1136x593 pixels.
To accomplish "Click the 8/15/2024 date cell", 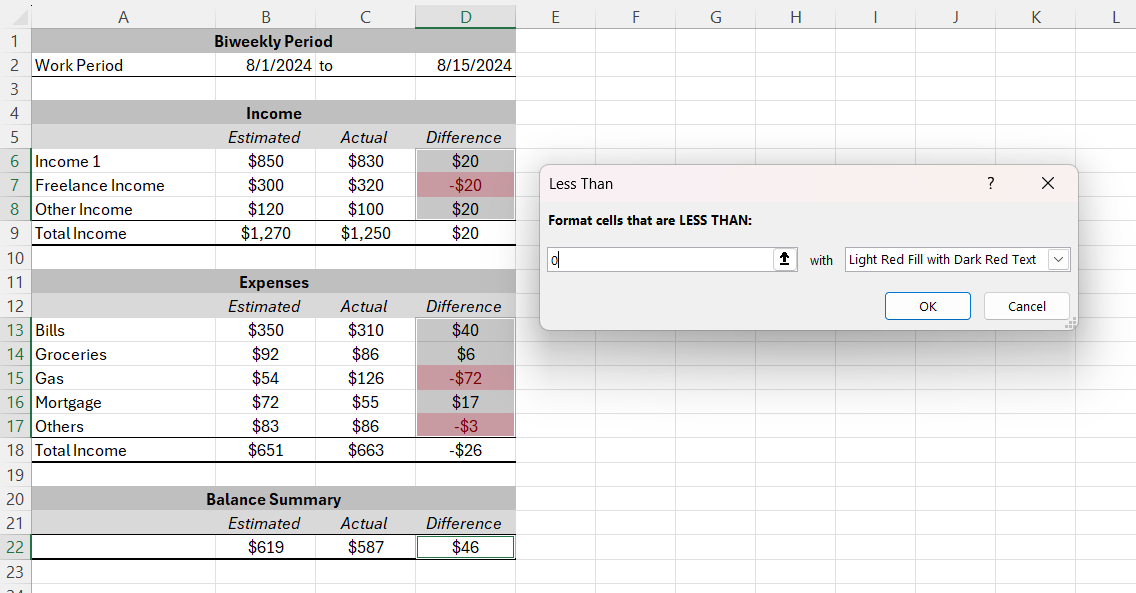I will click(x=465, y=65).
